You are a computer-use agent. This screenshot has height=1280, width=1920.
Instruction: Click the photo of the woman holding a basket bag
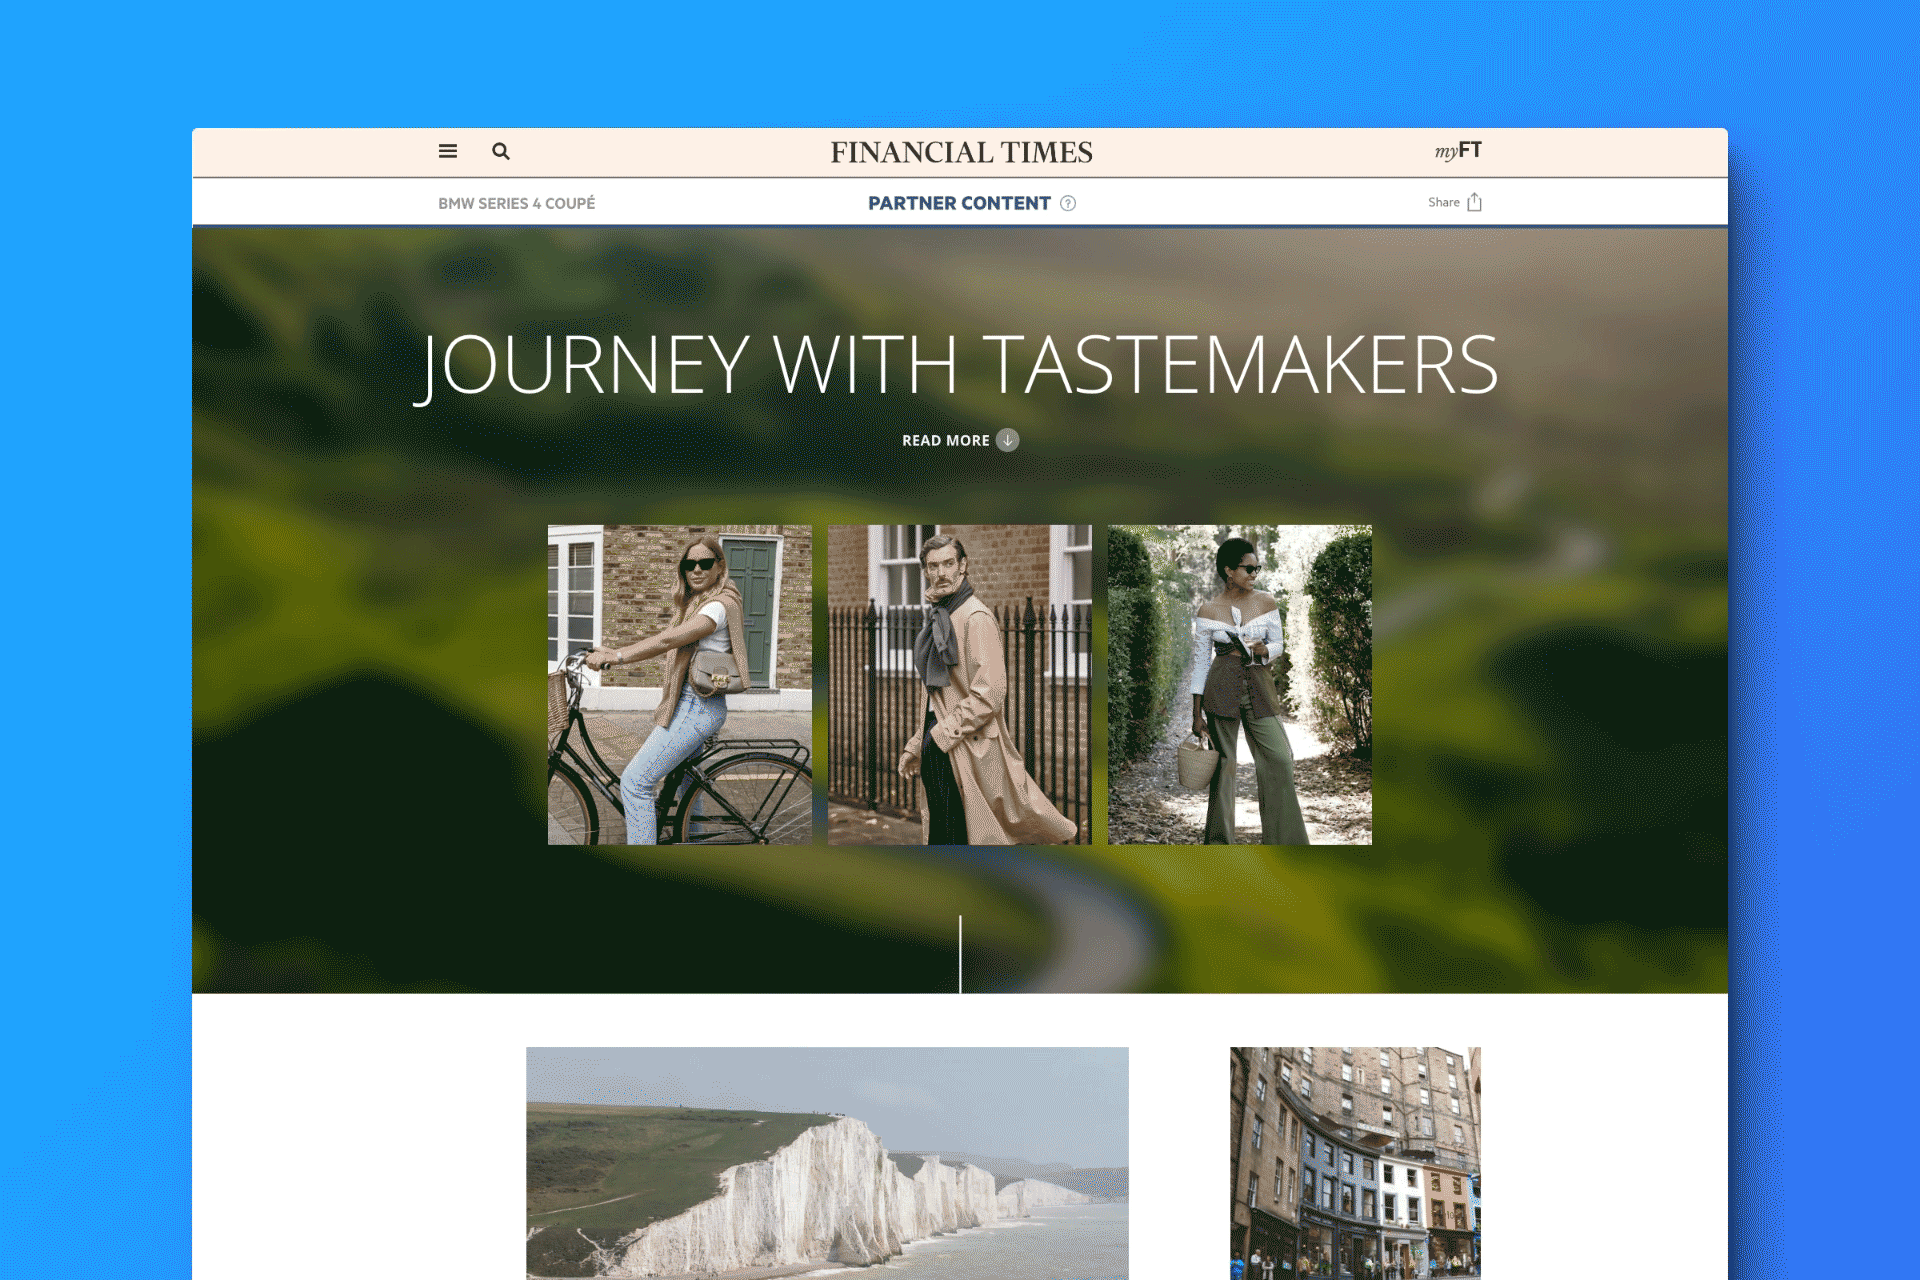tap(1240, 684)
